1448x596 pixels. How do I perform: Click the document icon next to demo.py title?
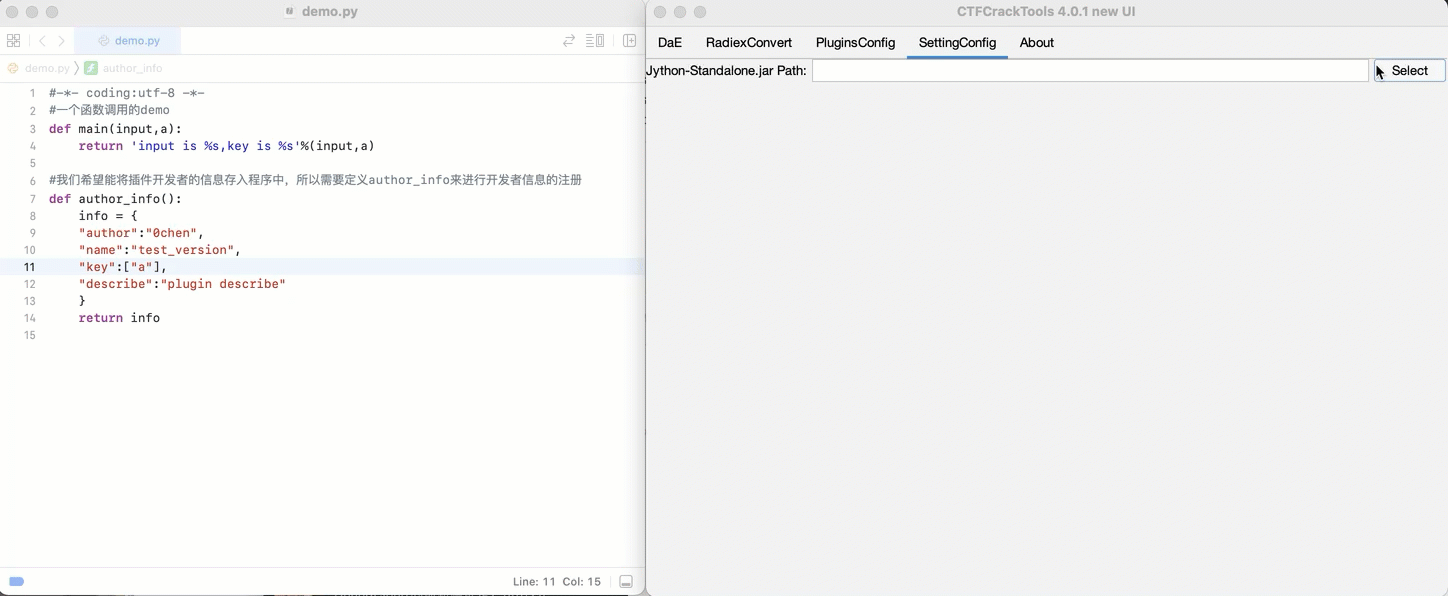[x=290, y=12]
